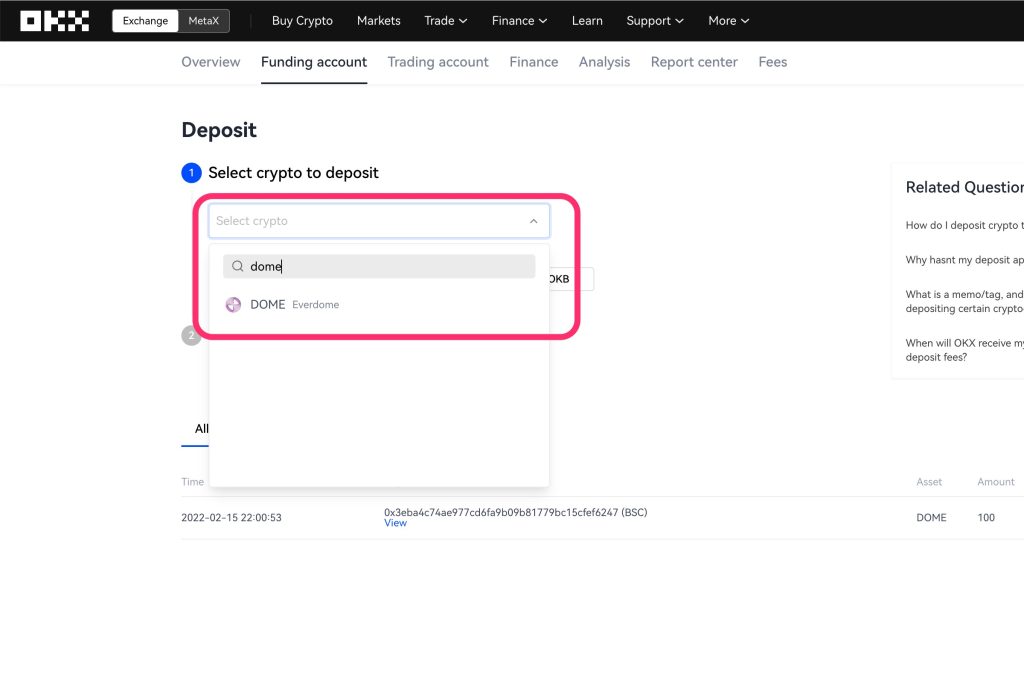1024x683 pixels.
Task: Switch to MetaX mode
Action: [x=204, y=21]
